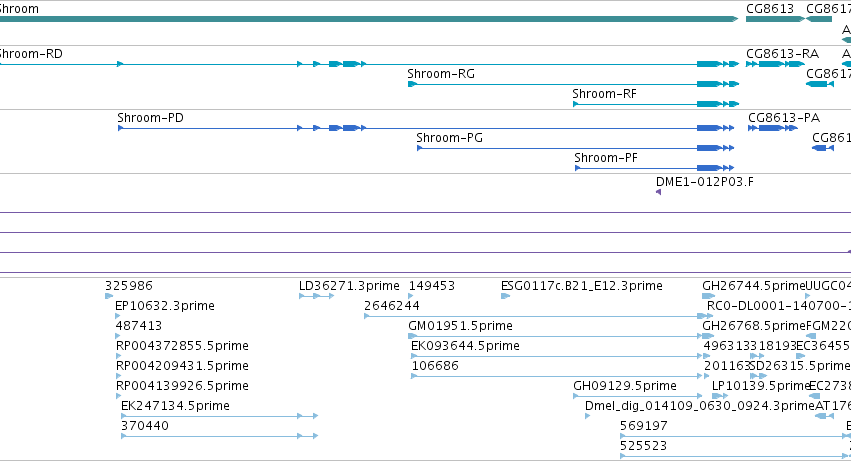The width and height of the screenshot is (851, 461).
Task: Select the CG8613 gene bar
Action: [775, 19]
